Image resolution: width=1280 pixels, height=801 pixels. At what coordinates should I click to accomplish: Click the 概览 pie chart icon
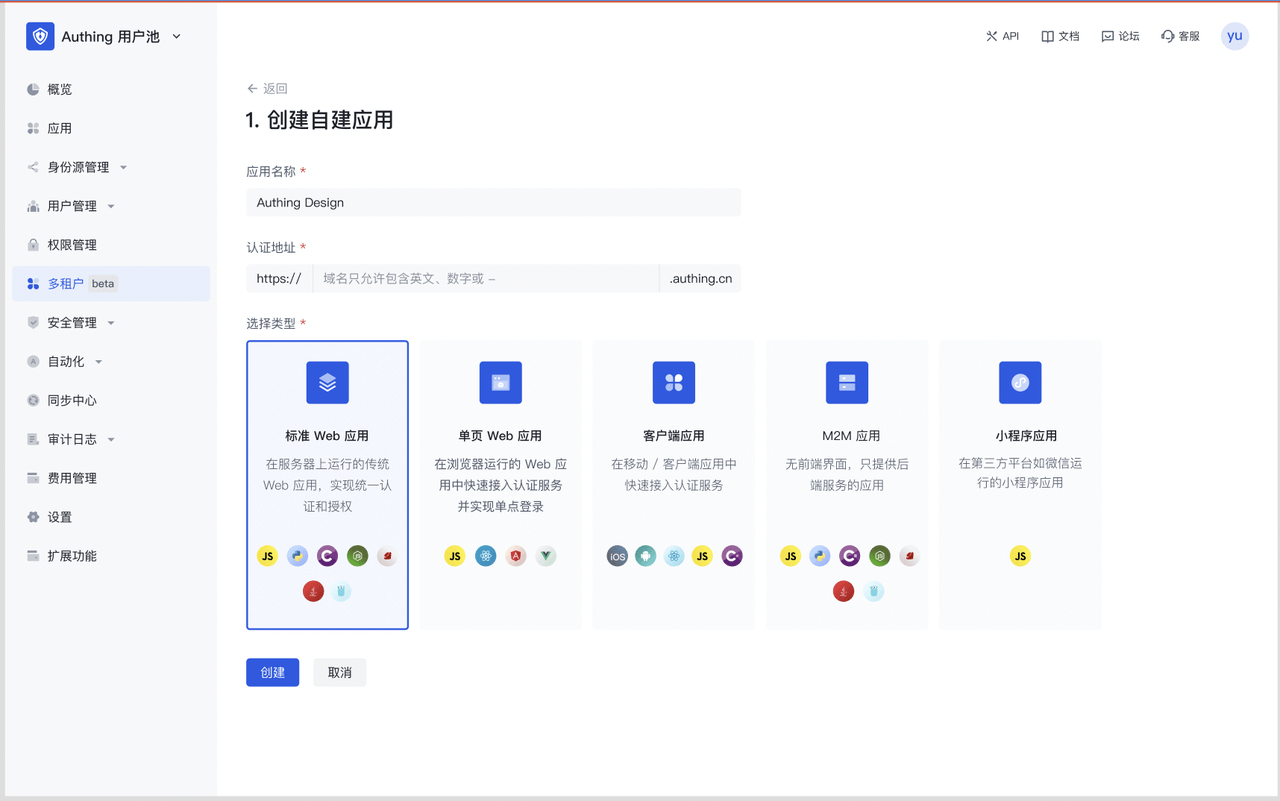pyautogui.click(x=33, y=89)
